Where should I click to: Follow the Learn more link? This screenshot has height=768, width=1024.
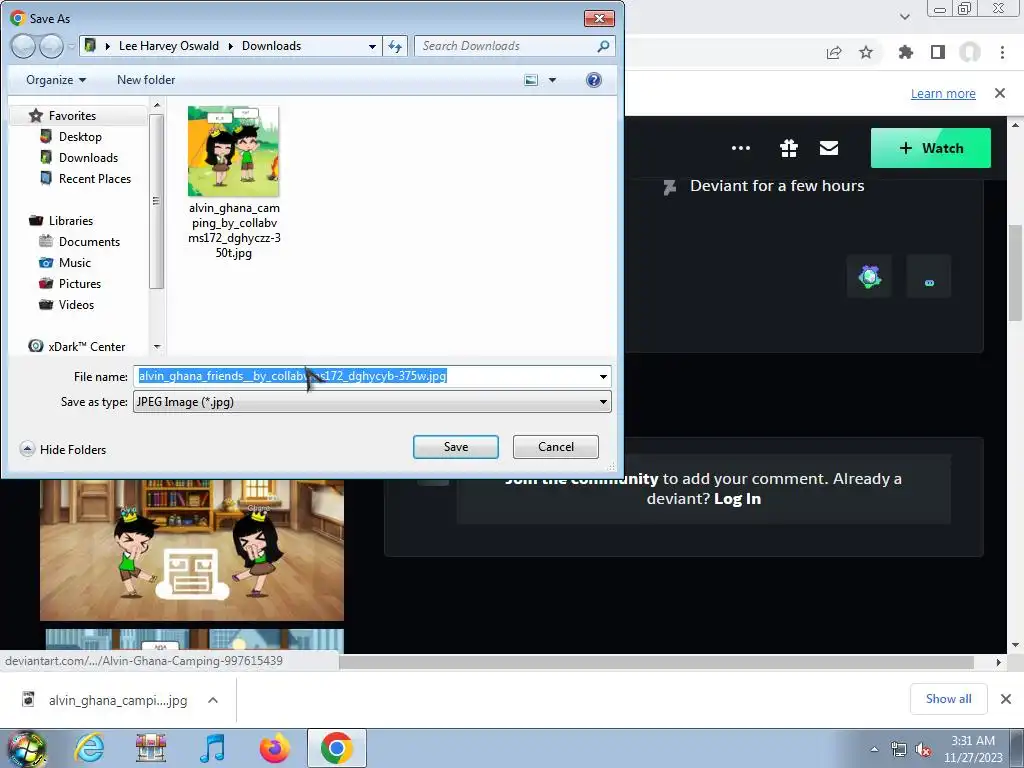tap(943, 93)
